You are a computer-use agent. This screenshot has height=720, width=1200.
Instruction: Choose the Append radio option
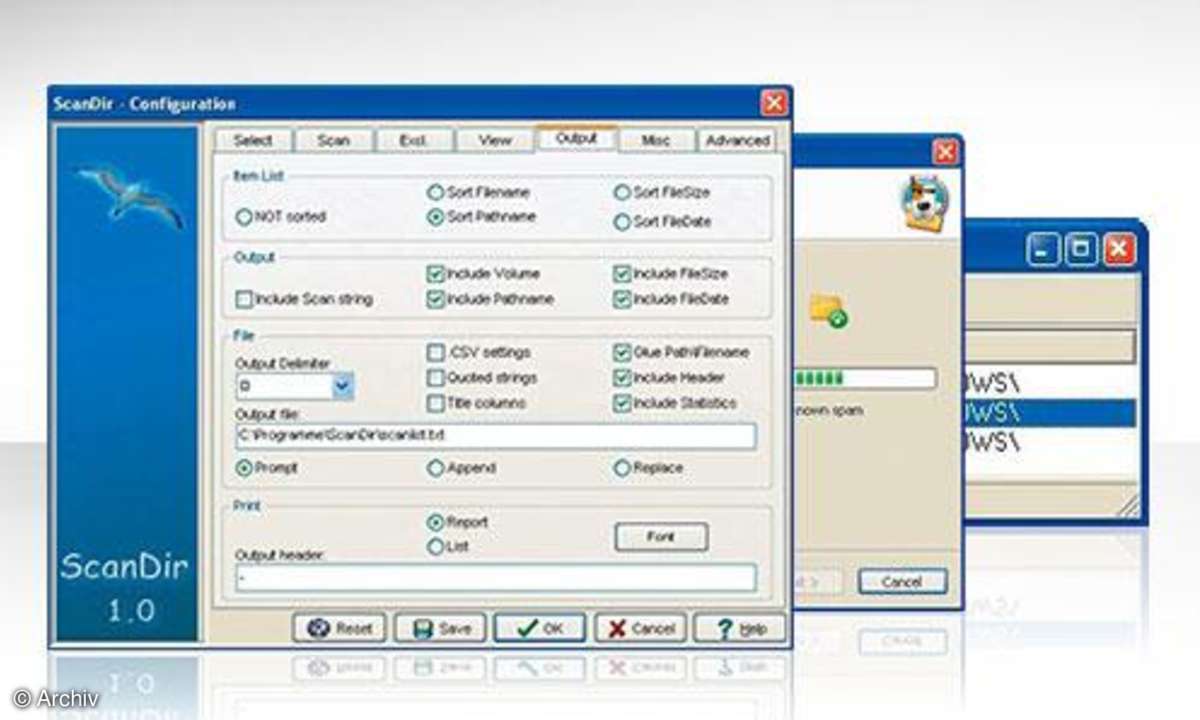click(x=435, y=468)
